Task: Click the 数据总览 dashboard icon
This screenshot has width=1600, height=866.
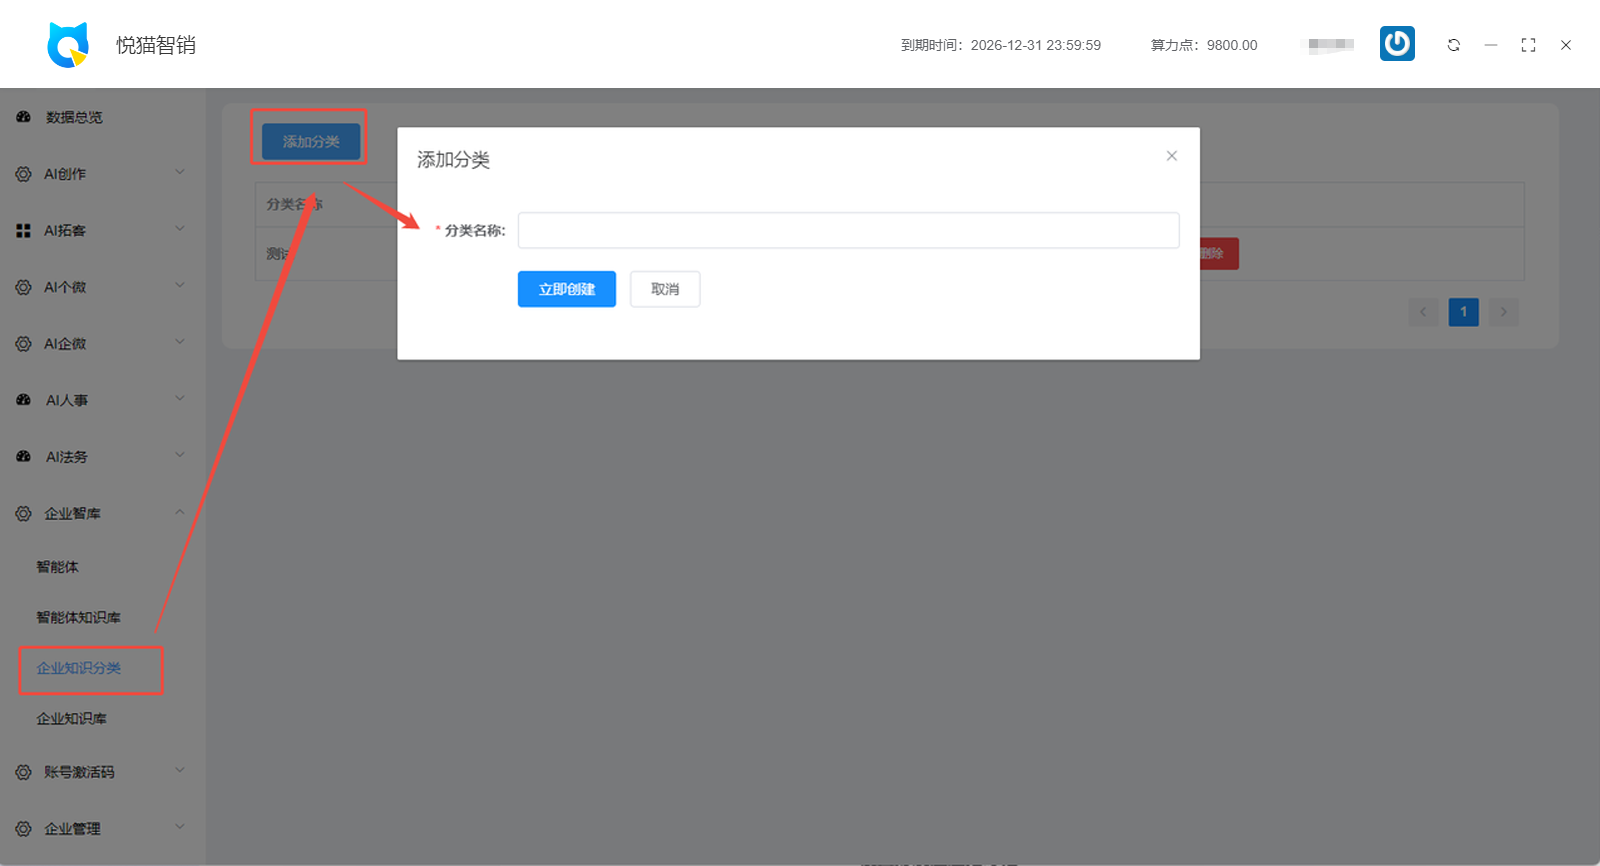Action: 24,117
